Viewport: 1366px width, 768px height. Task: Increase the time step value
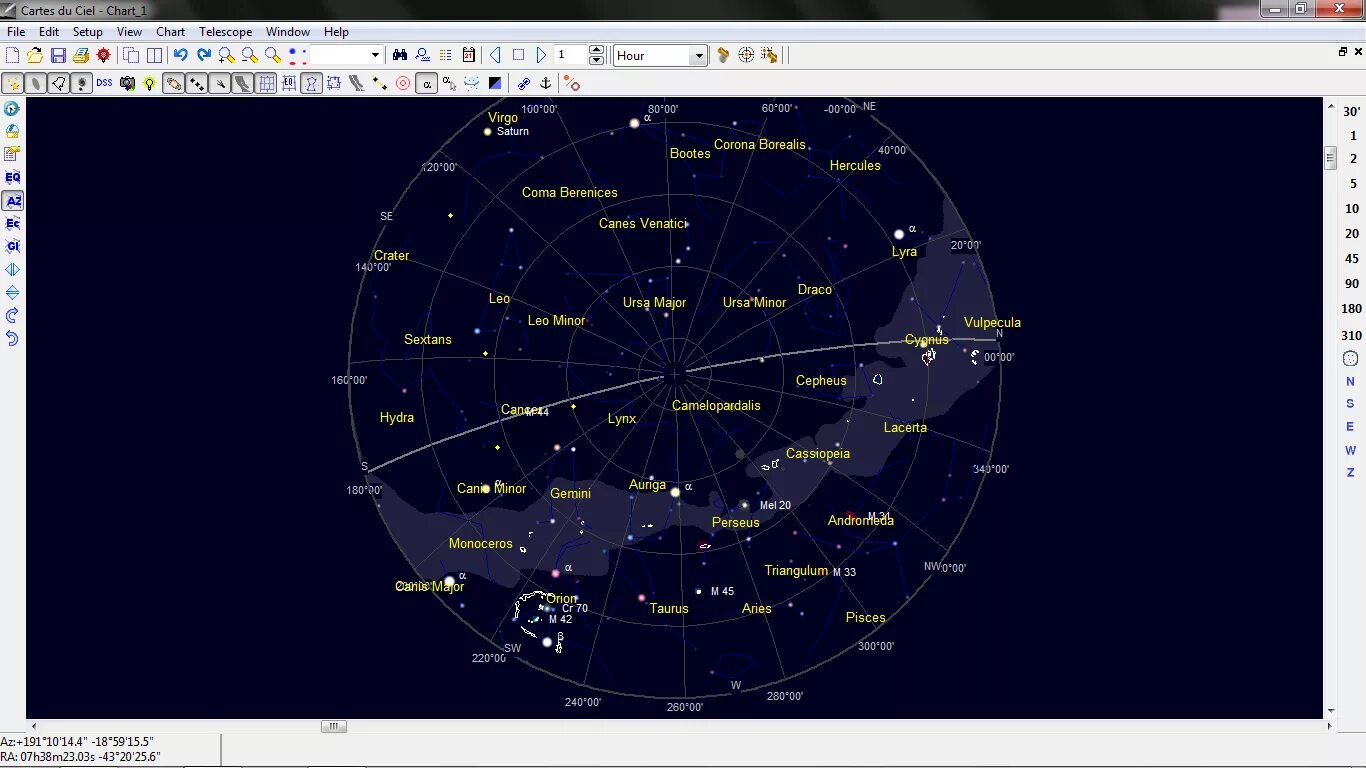coord(597,50)
